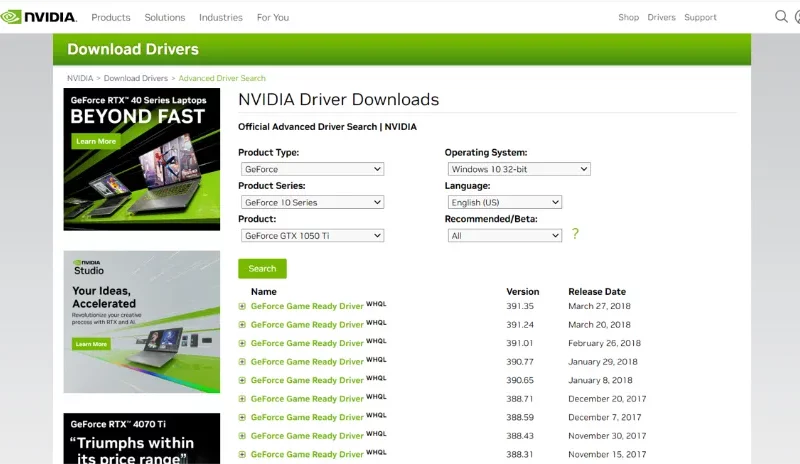Click the NVIDIA Studio banner image
Screen dimensions: 800x464
point(142,322)
